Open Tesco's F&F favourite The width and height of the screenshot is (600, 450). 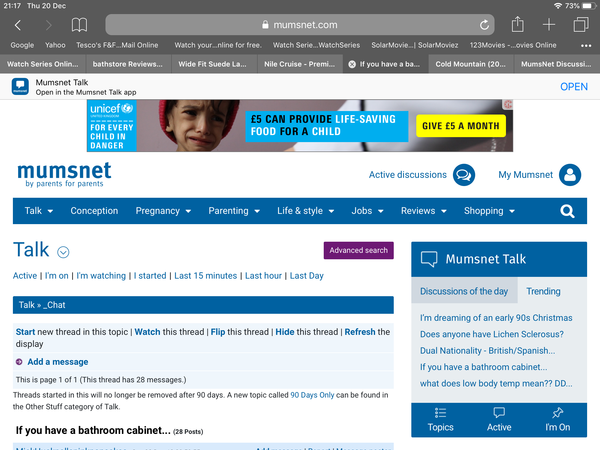[117, 45]
